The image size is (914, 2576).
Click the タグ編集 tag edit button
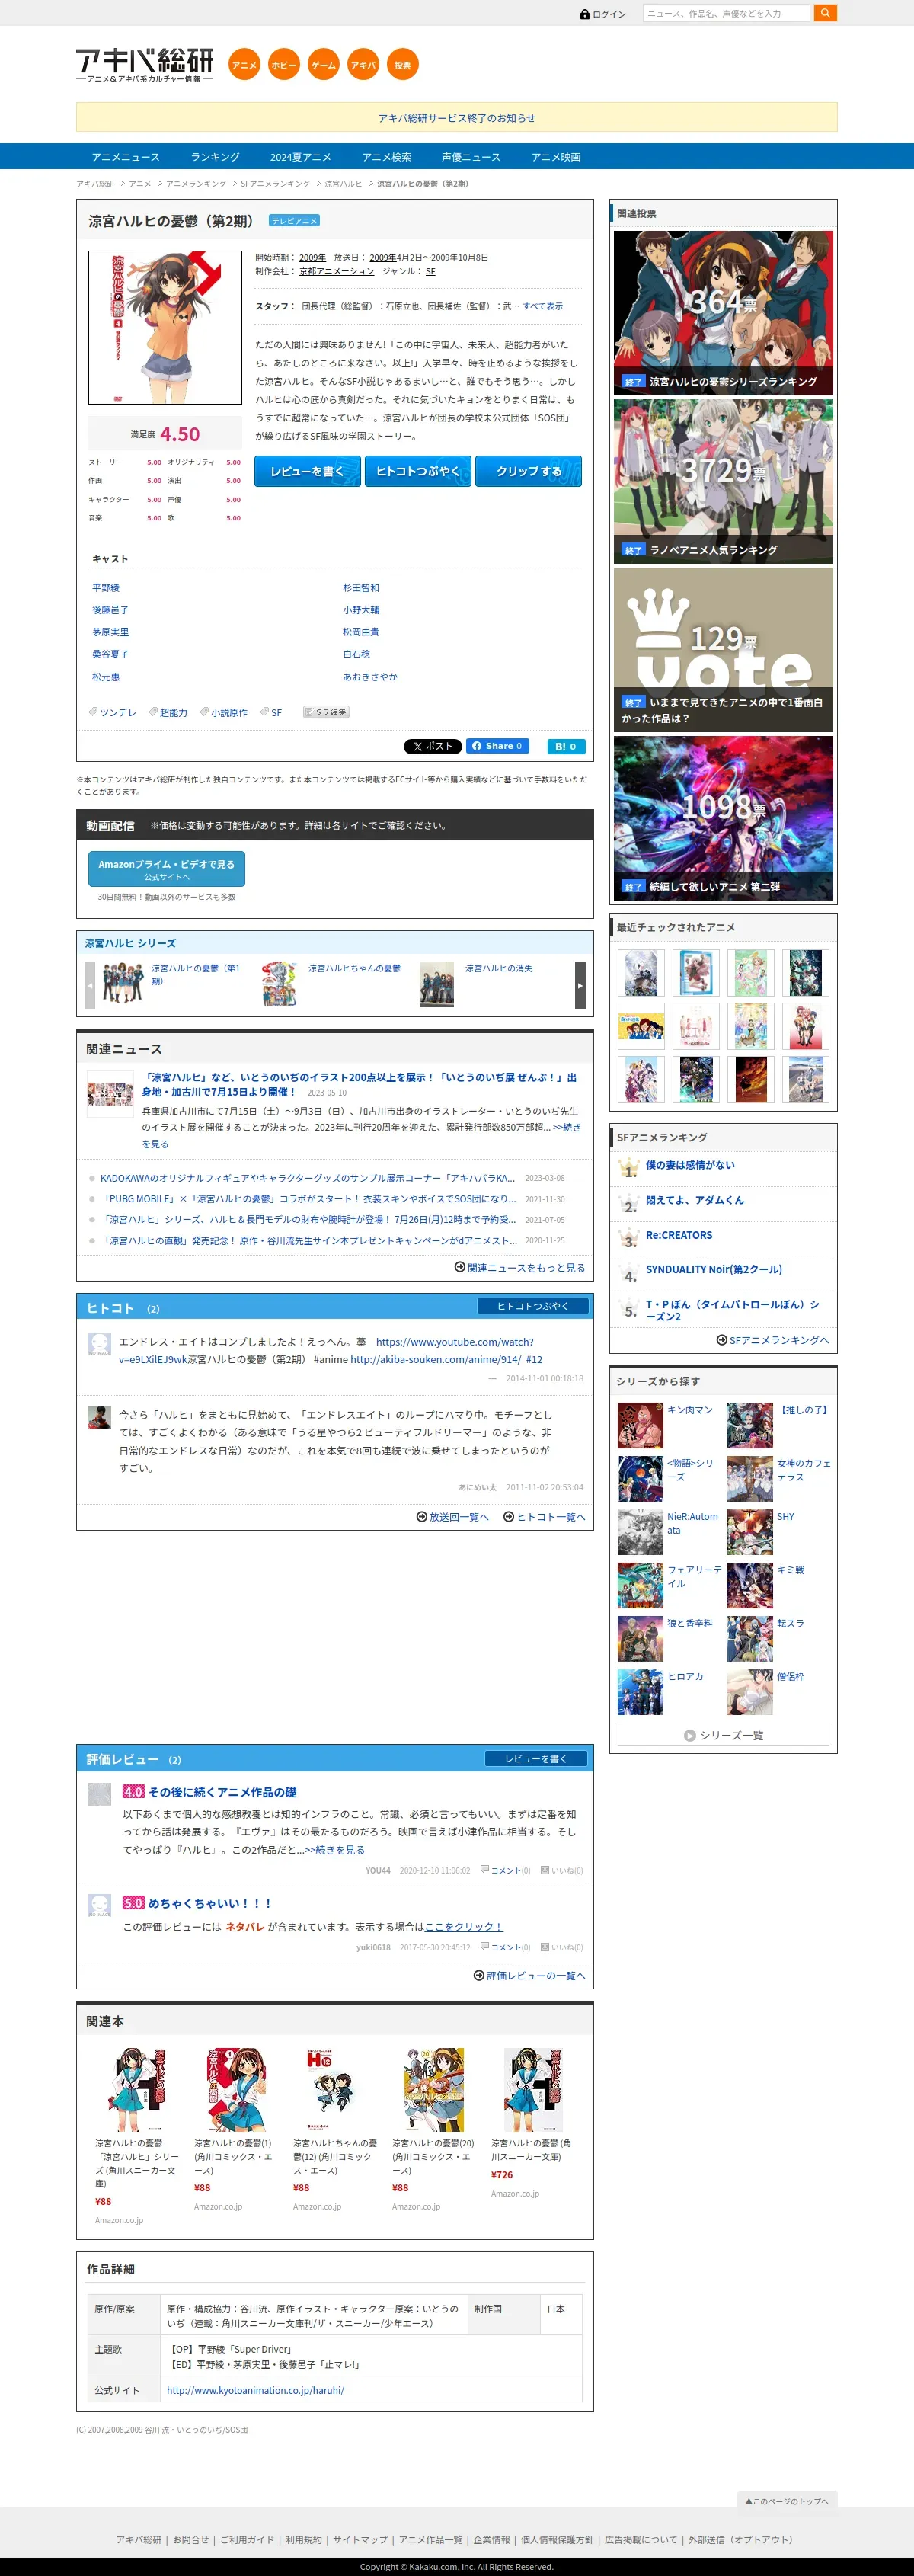pyautogui.click(x=326, y=712)
